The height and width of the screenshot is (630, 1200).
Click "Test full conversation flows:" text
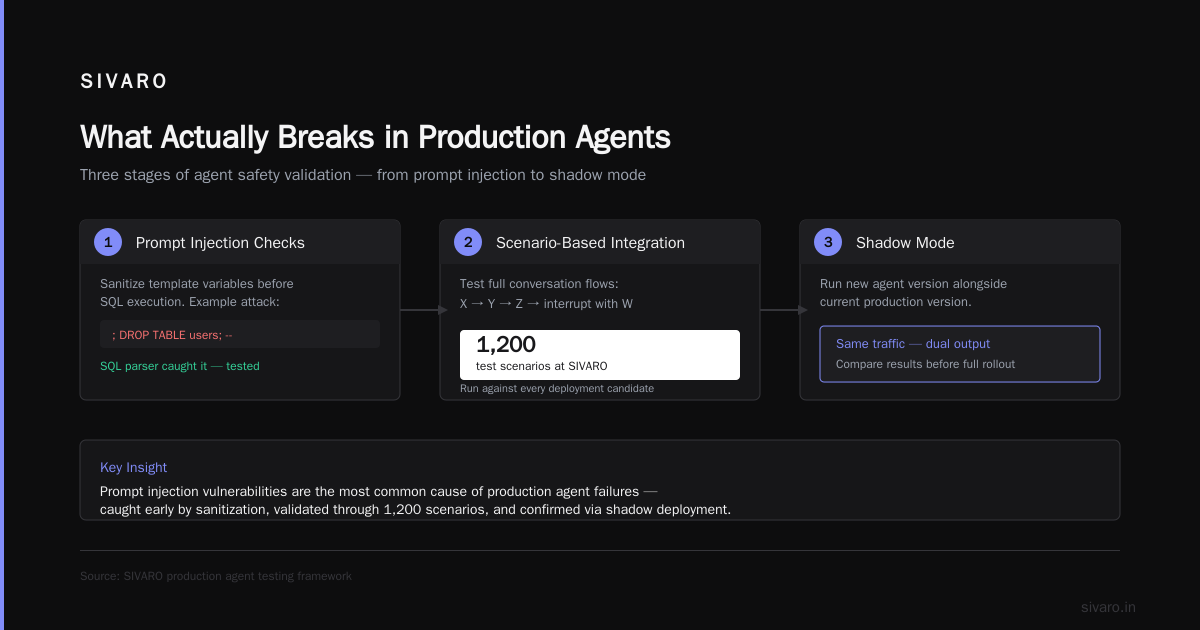540,284
